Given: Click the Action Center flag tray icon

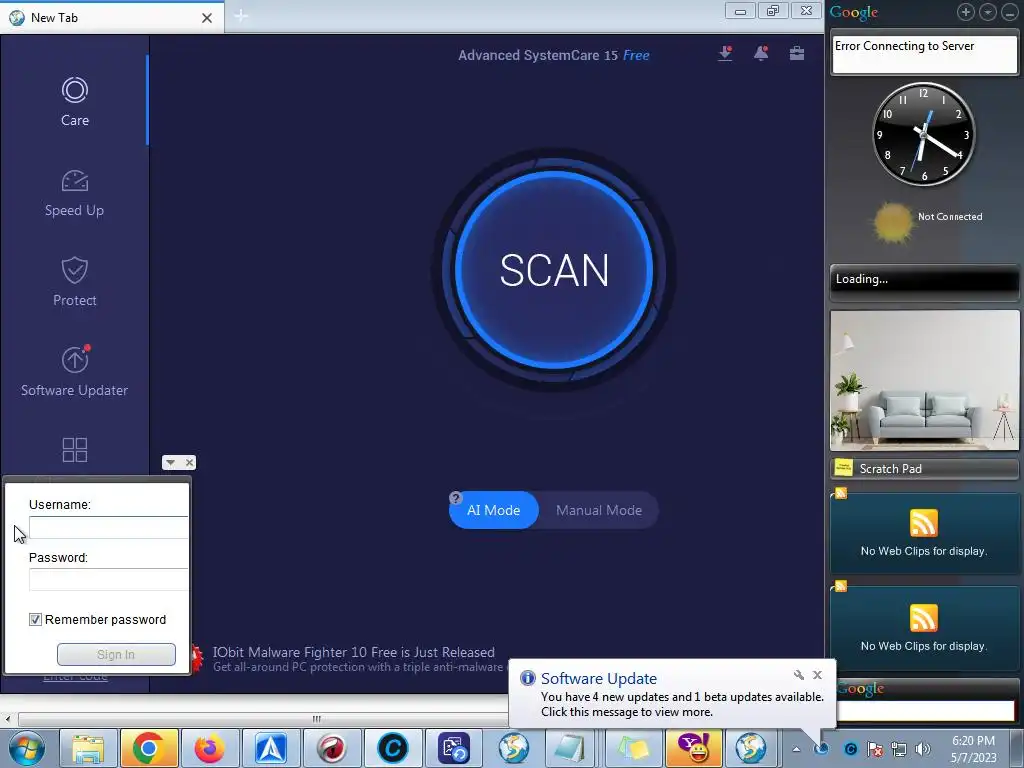Looking at the screenshot, I should [874, 749].
